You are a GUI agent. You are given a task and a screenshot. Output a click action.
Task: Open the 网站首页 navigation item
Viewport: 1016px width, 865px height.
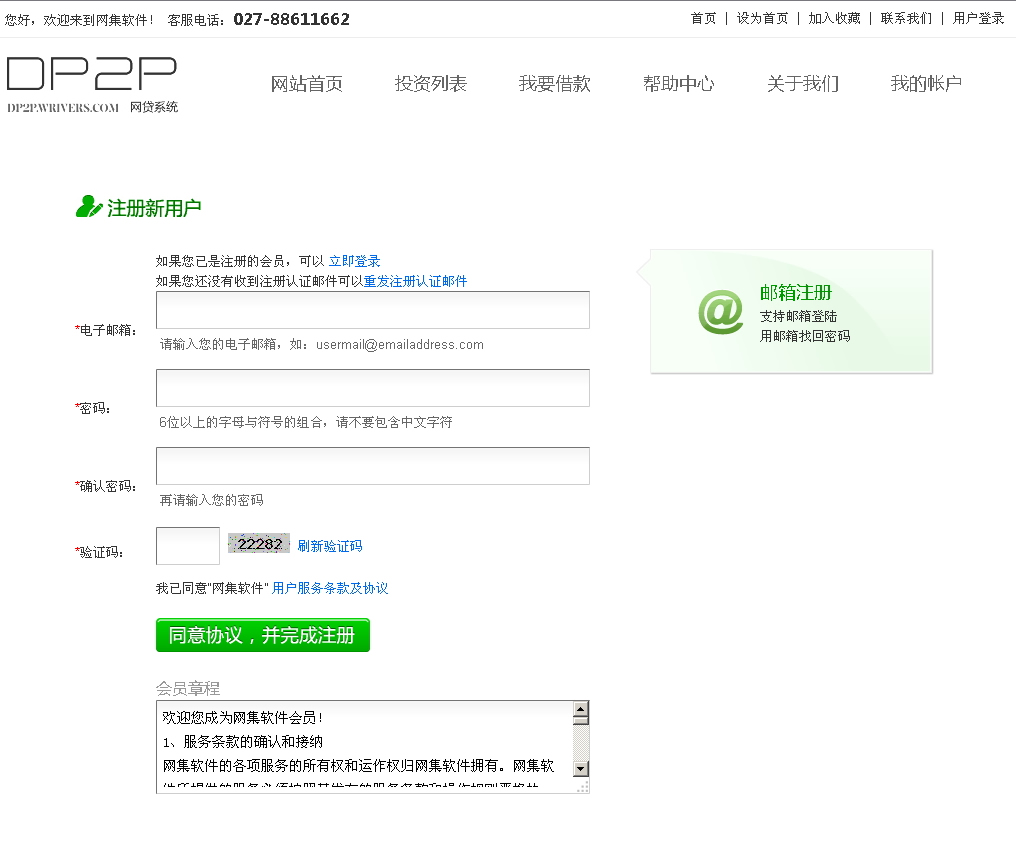tap(307, 84)
